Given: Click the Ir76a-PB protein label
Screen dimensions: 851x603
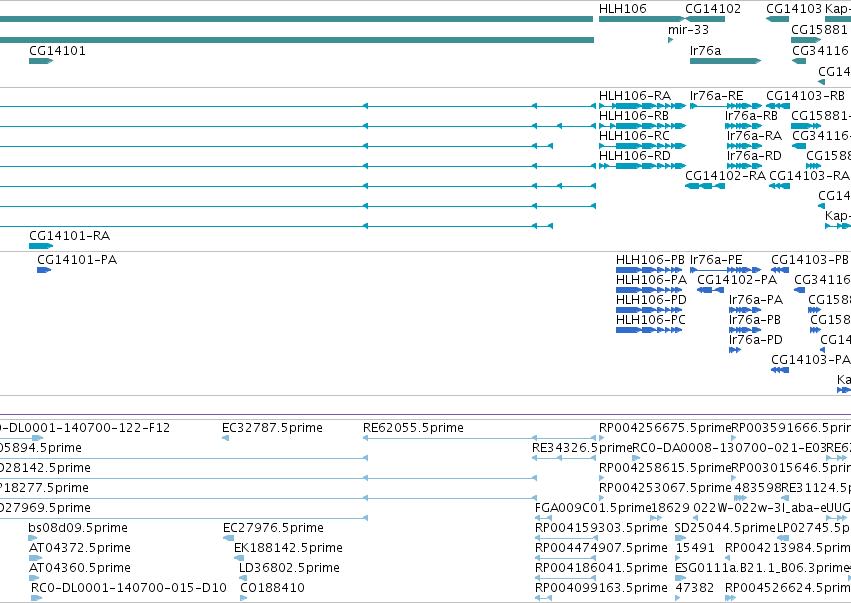Looking at the screenshot, I should [x=755, y=320].
